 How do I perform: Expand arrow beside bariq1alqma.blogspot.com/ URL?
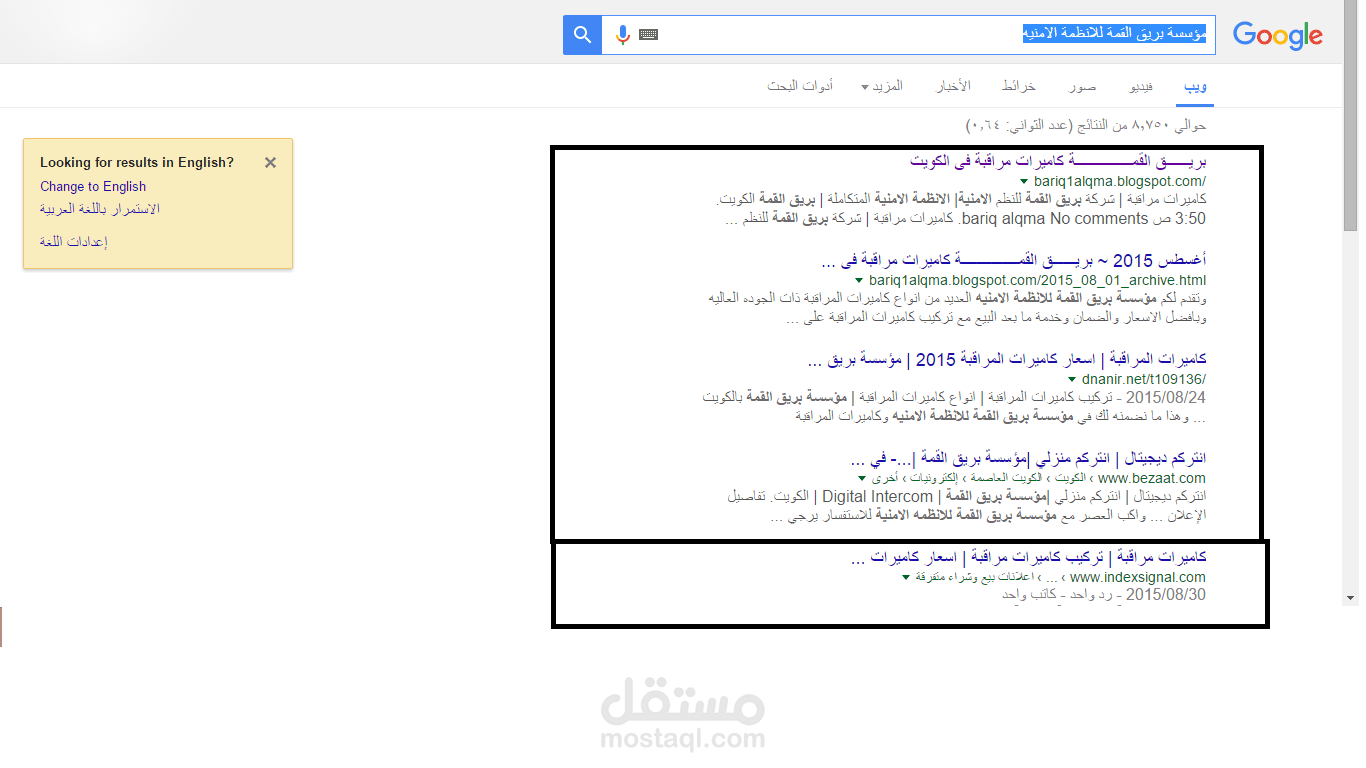coord(1024,182)
